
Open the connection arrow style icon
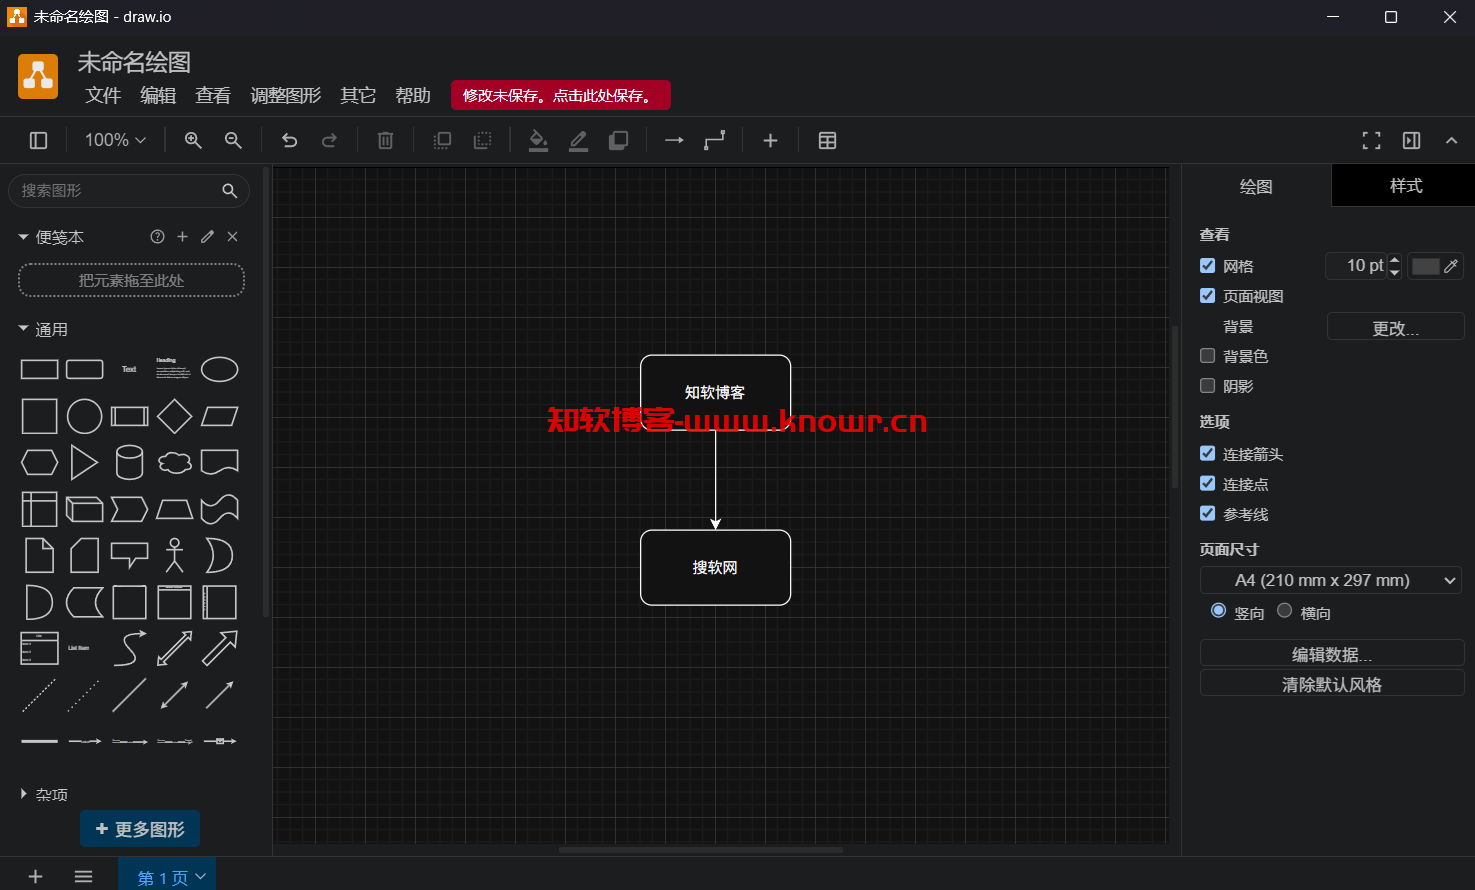click(x=674, y=141)
